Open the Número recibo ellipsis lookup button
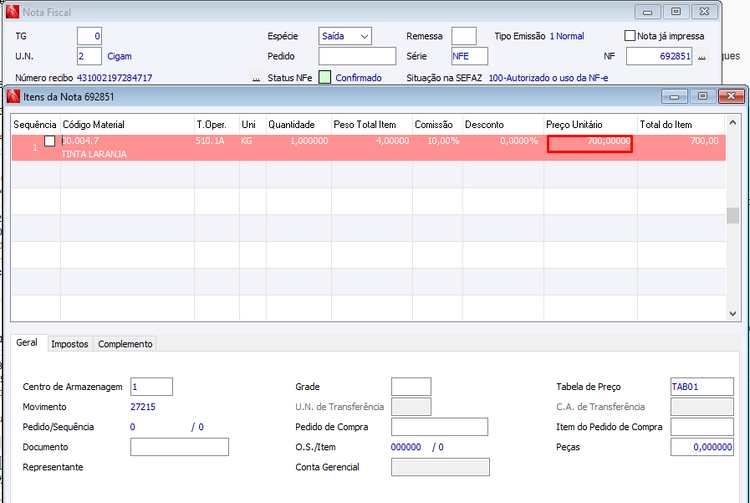Image resolution: width=750 pixels, height=503 pixels. point(256,77)
